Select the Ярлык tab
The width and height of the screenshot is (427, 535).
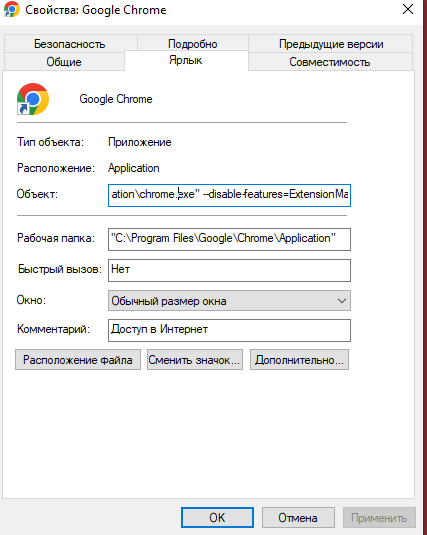[186, 60]
